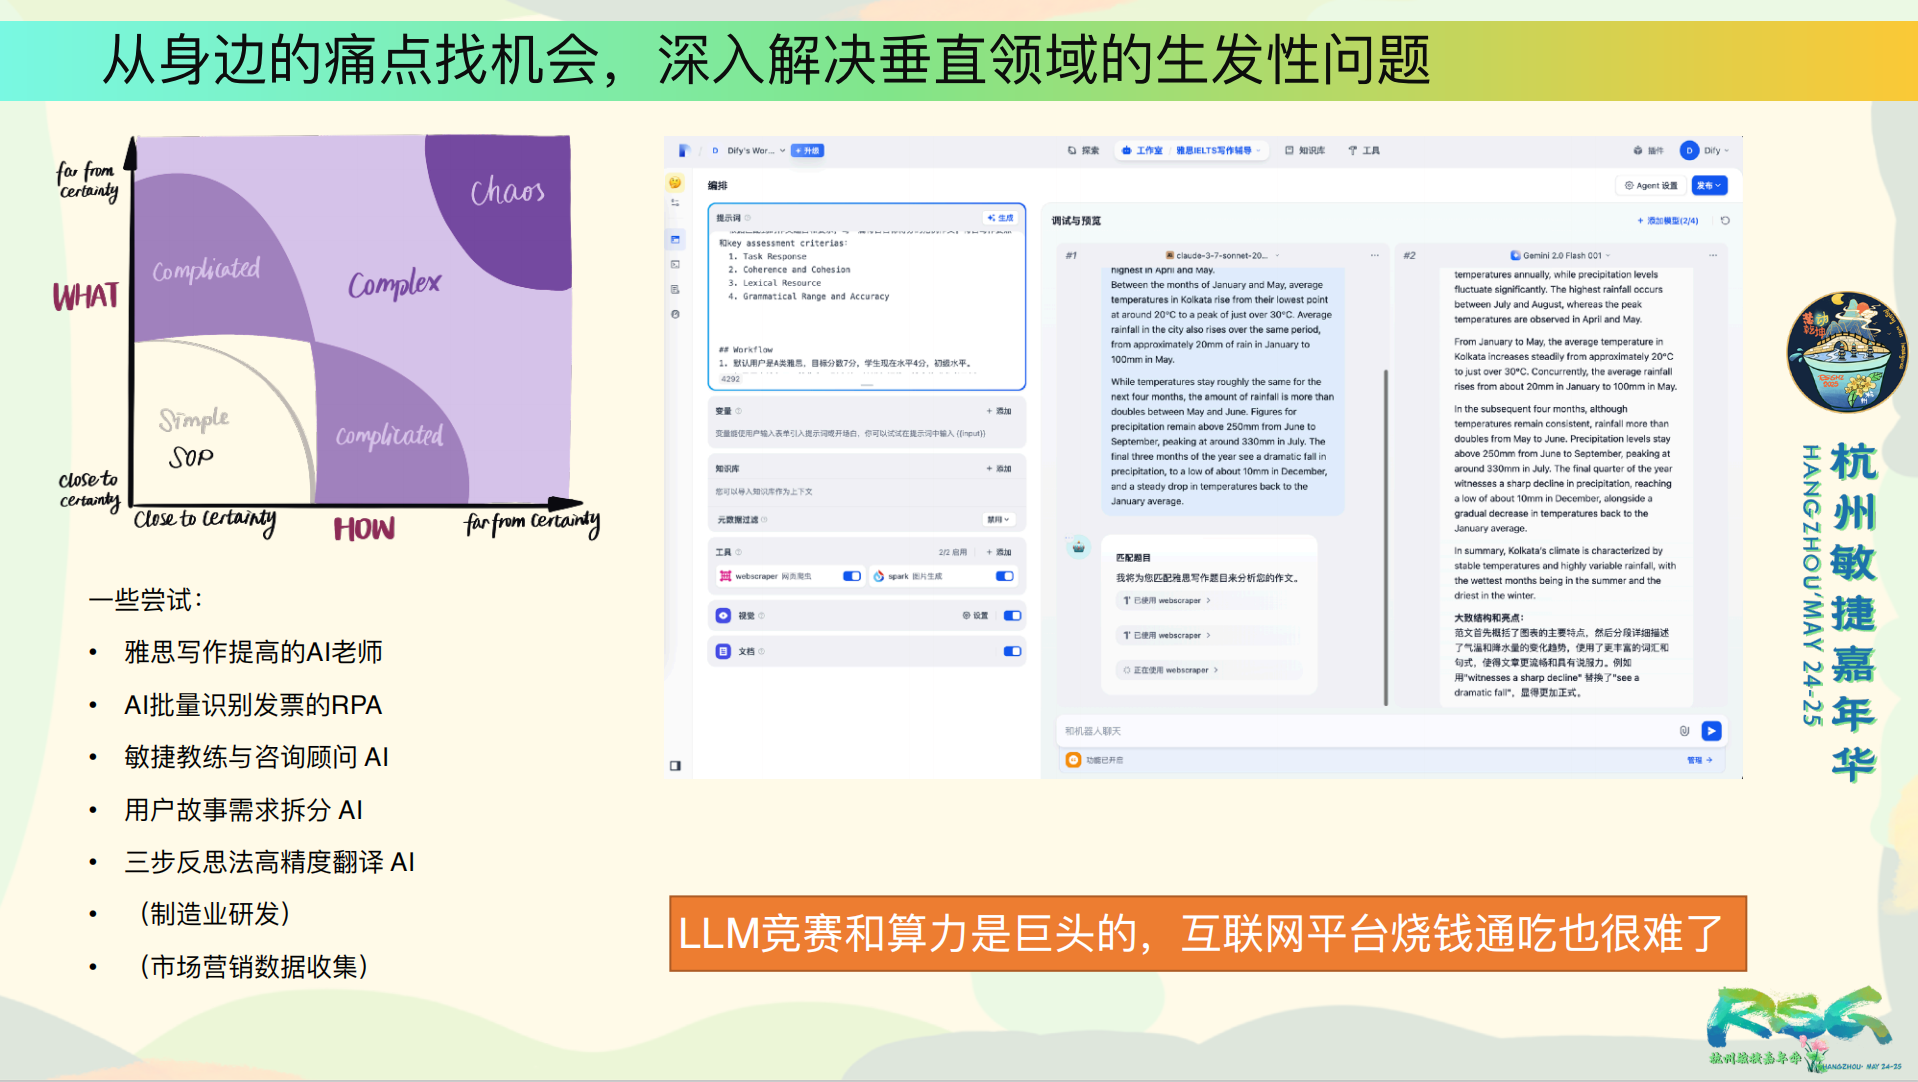Toggle the webscraper tool switch
This screenshot has height=1082, width=1918.
pyautogui.click(x=852, y=576)
